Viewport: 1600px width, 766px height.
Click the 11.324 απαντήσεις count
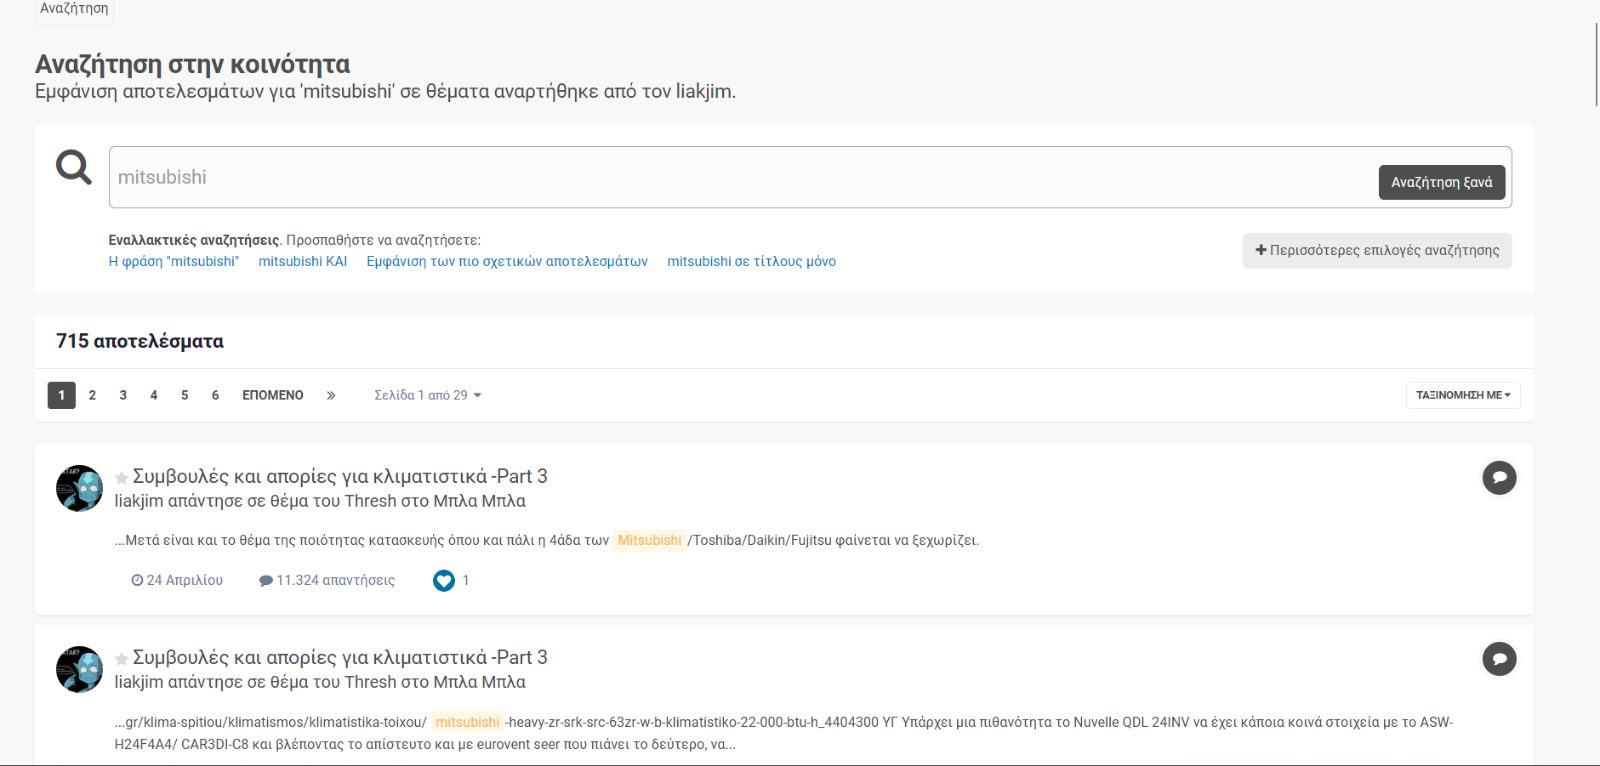327,580
